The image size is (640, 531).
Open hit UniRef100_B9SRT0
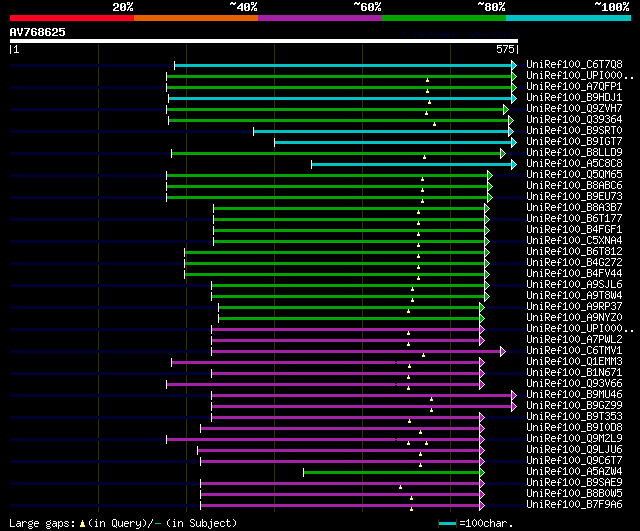(x=574, y=131)
